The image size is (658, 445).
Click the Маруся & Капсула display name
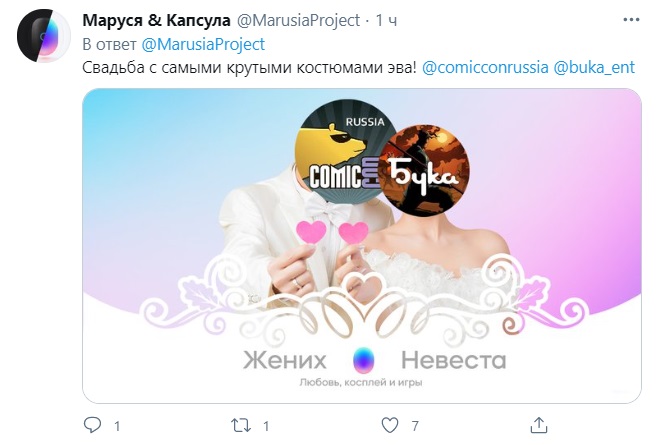[156, 20]
